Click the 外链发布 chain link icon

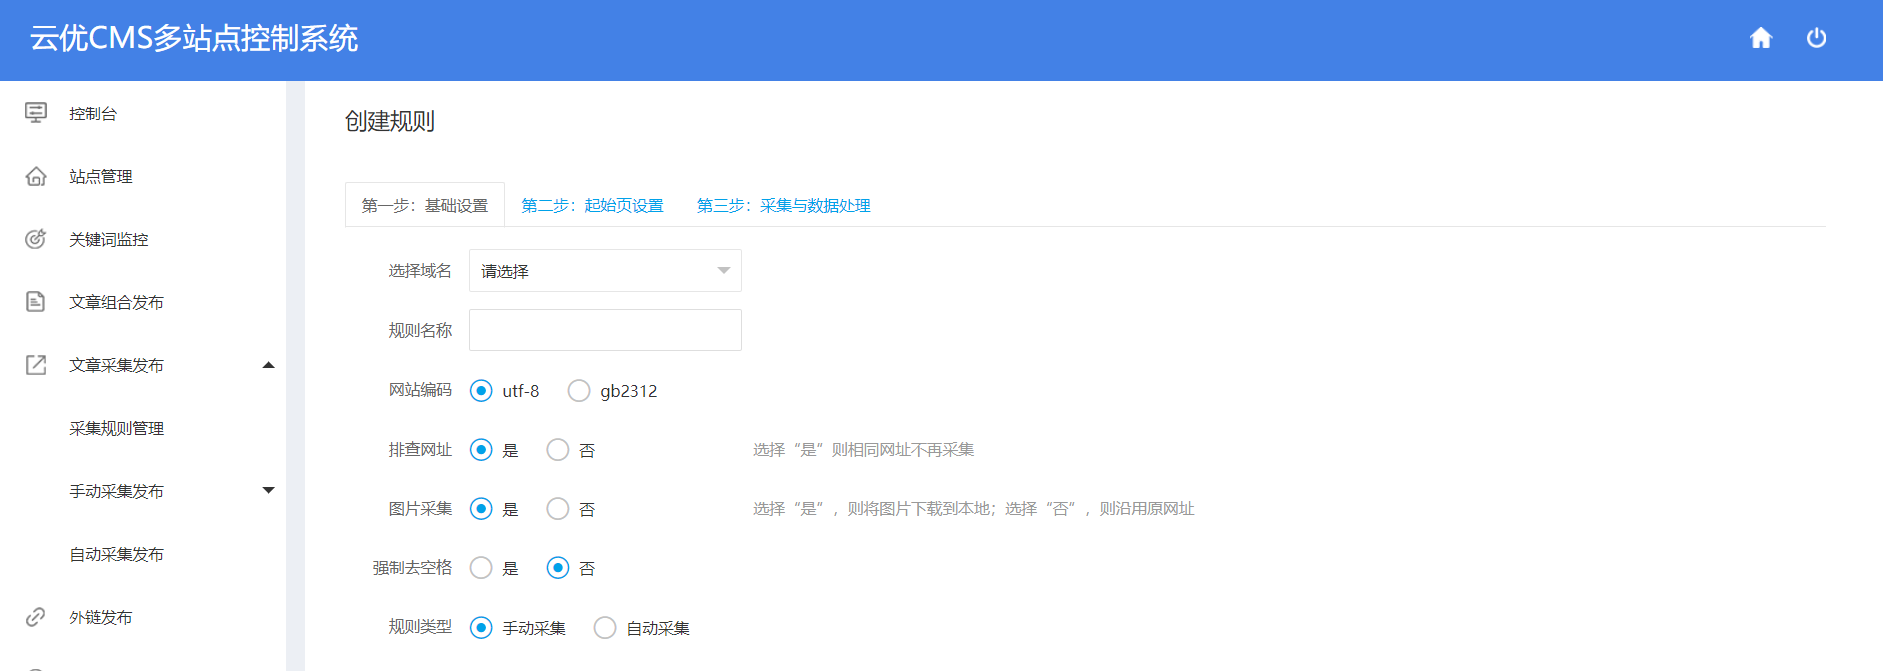(36, 617)
